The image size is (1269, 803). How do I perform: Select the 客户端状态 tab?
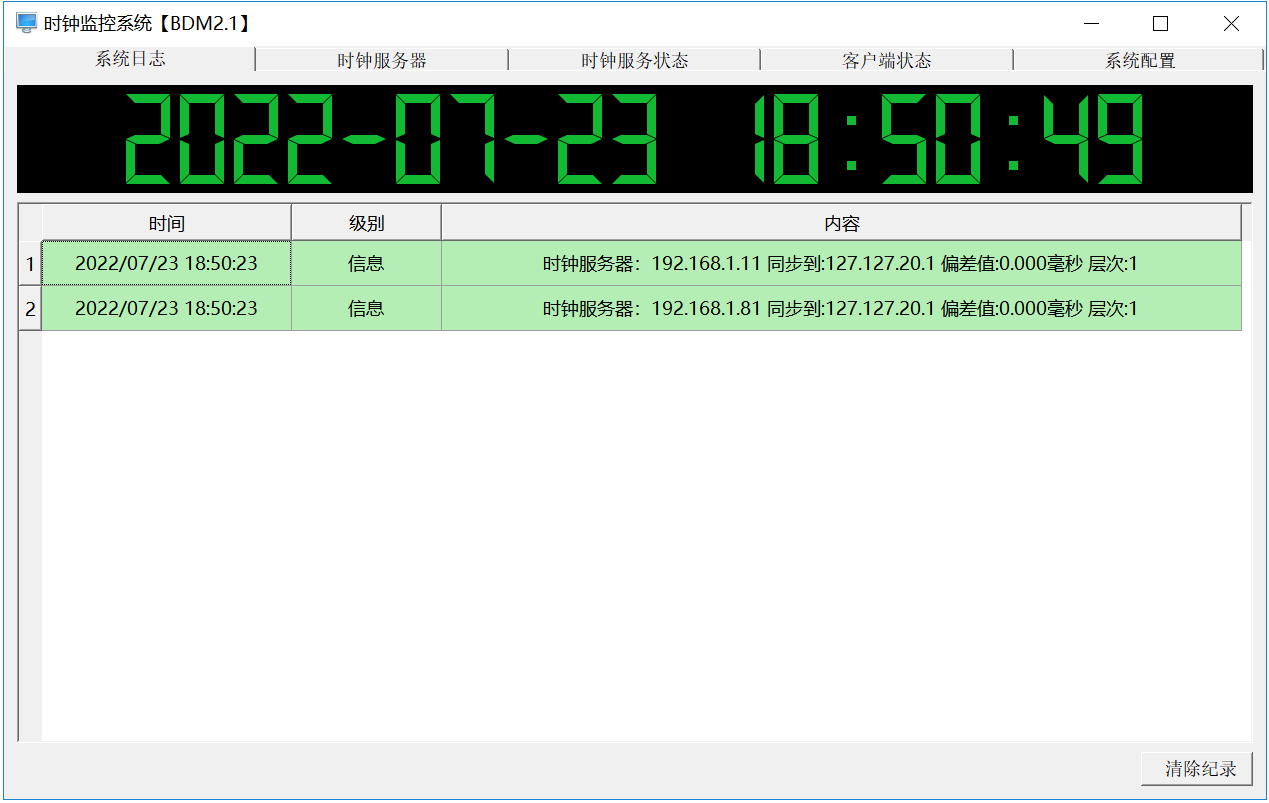pos(886,60)
